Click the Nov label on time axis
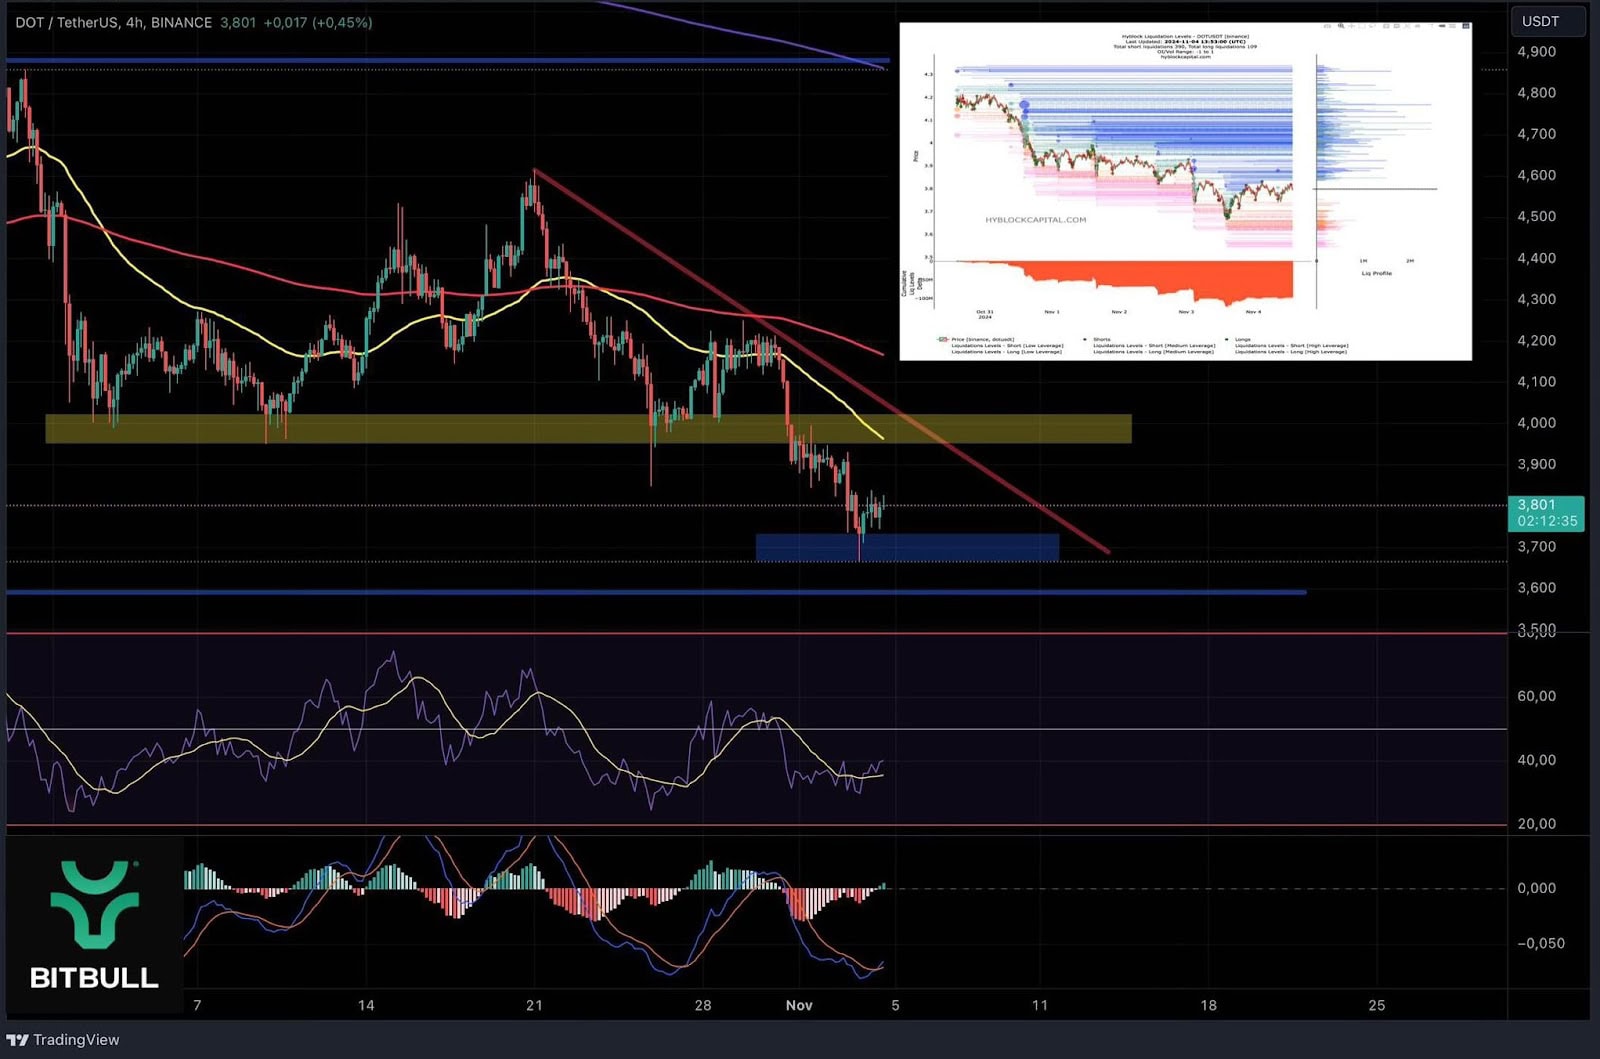The width and height of the screenshot is (1600, 1059). (x=798, y=1005)
